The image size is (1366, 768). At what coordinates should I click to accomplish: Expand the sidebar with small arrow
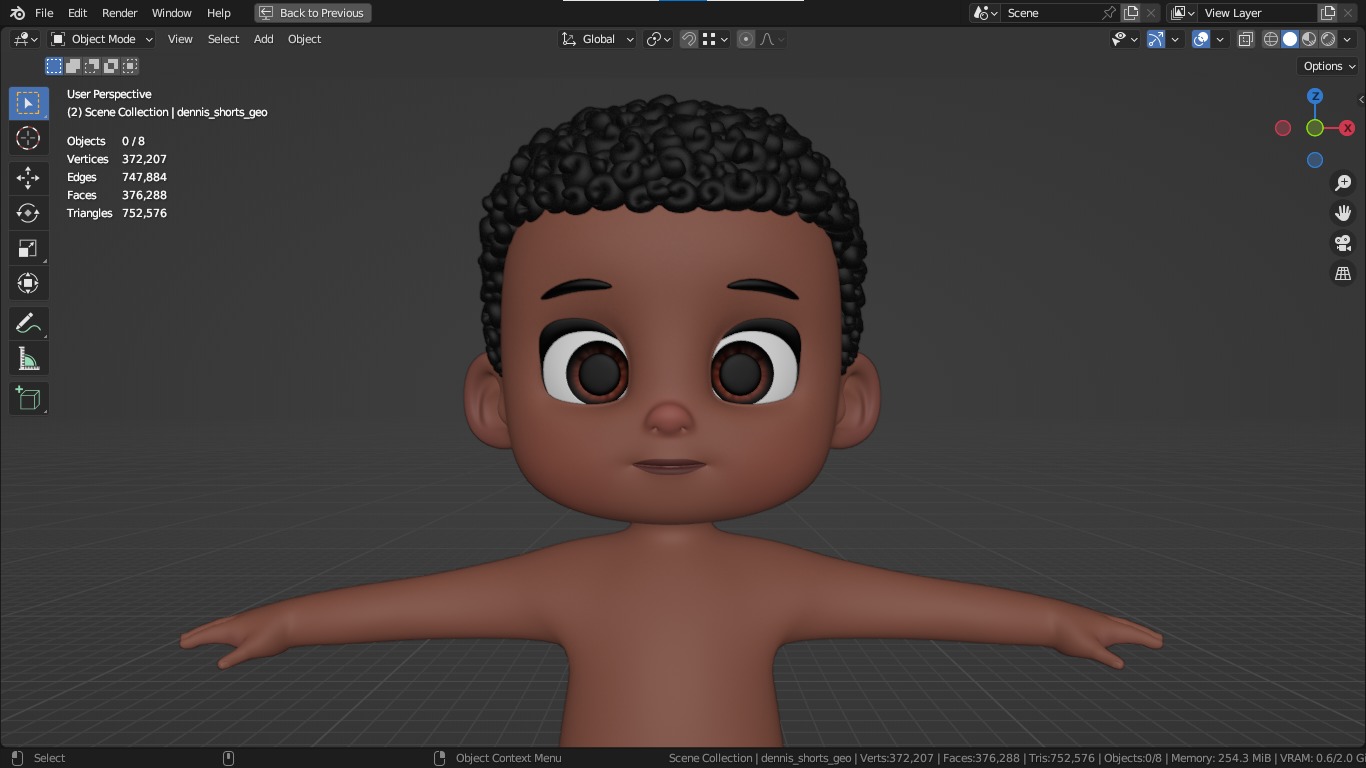click(x=1361, y=100)
